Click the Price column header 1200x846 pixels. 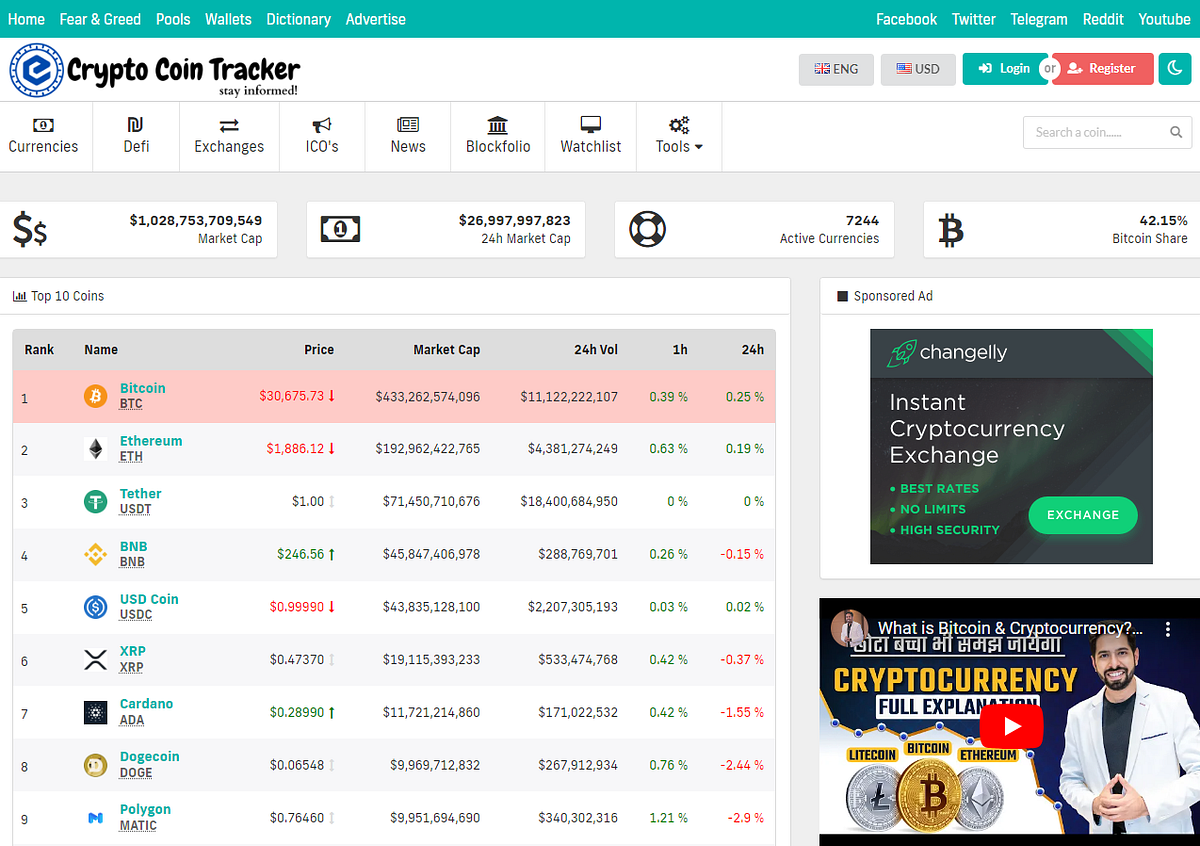coord(319,350)
